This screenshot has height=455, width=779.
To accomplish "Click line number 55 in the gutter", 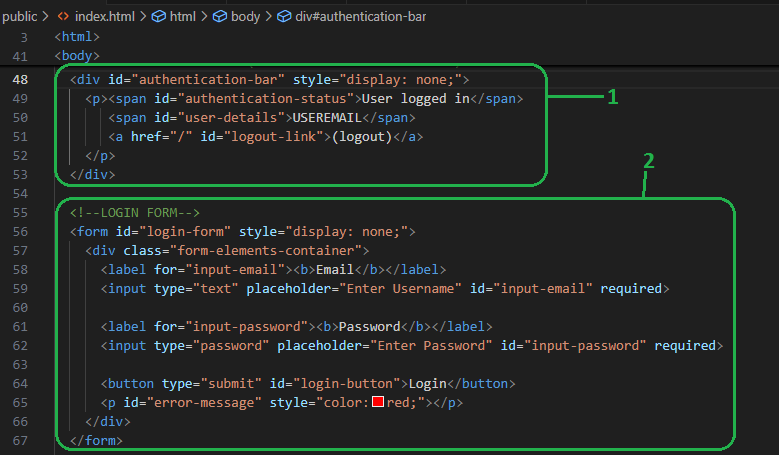I will (20, 212).
